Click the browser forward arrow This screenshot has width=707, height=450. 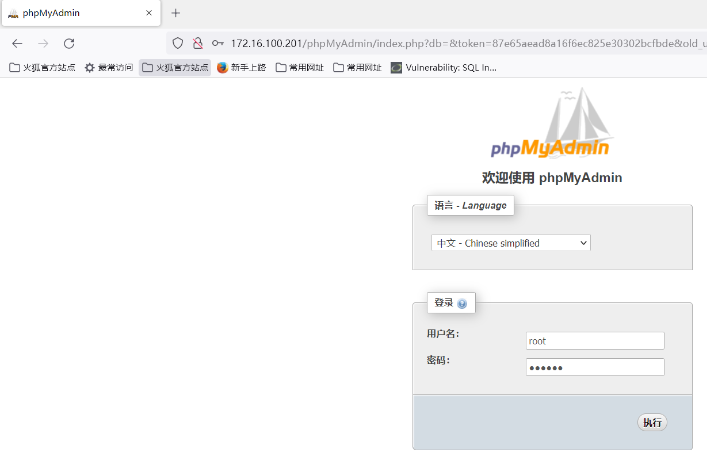click(43, 43)
